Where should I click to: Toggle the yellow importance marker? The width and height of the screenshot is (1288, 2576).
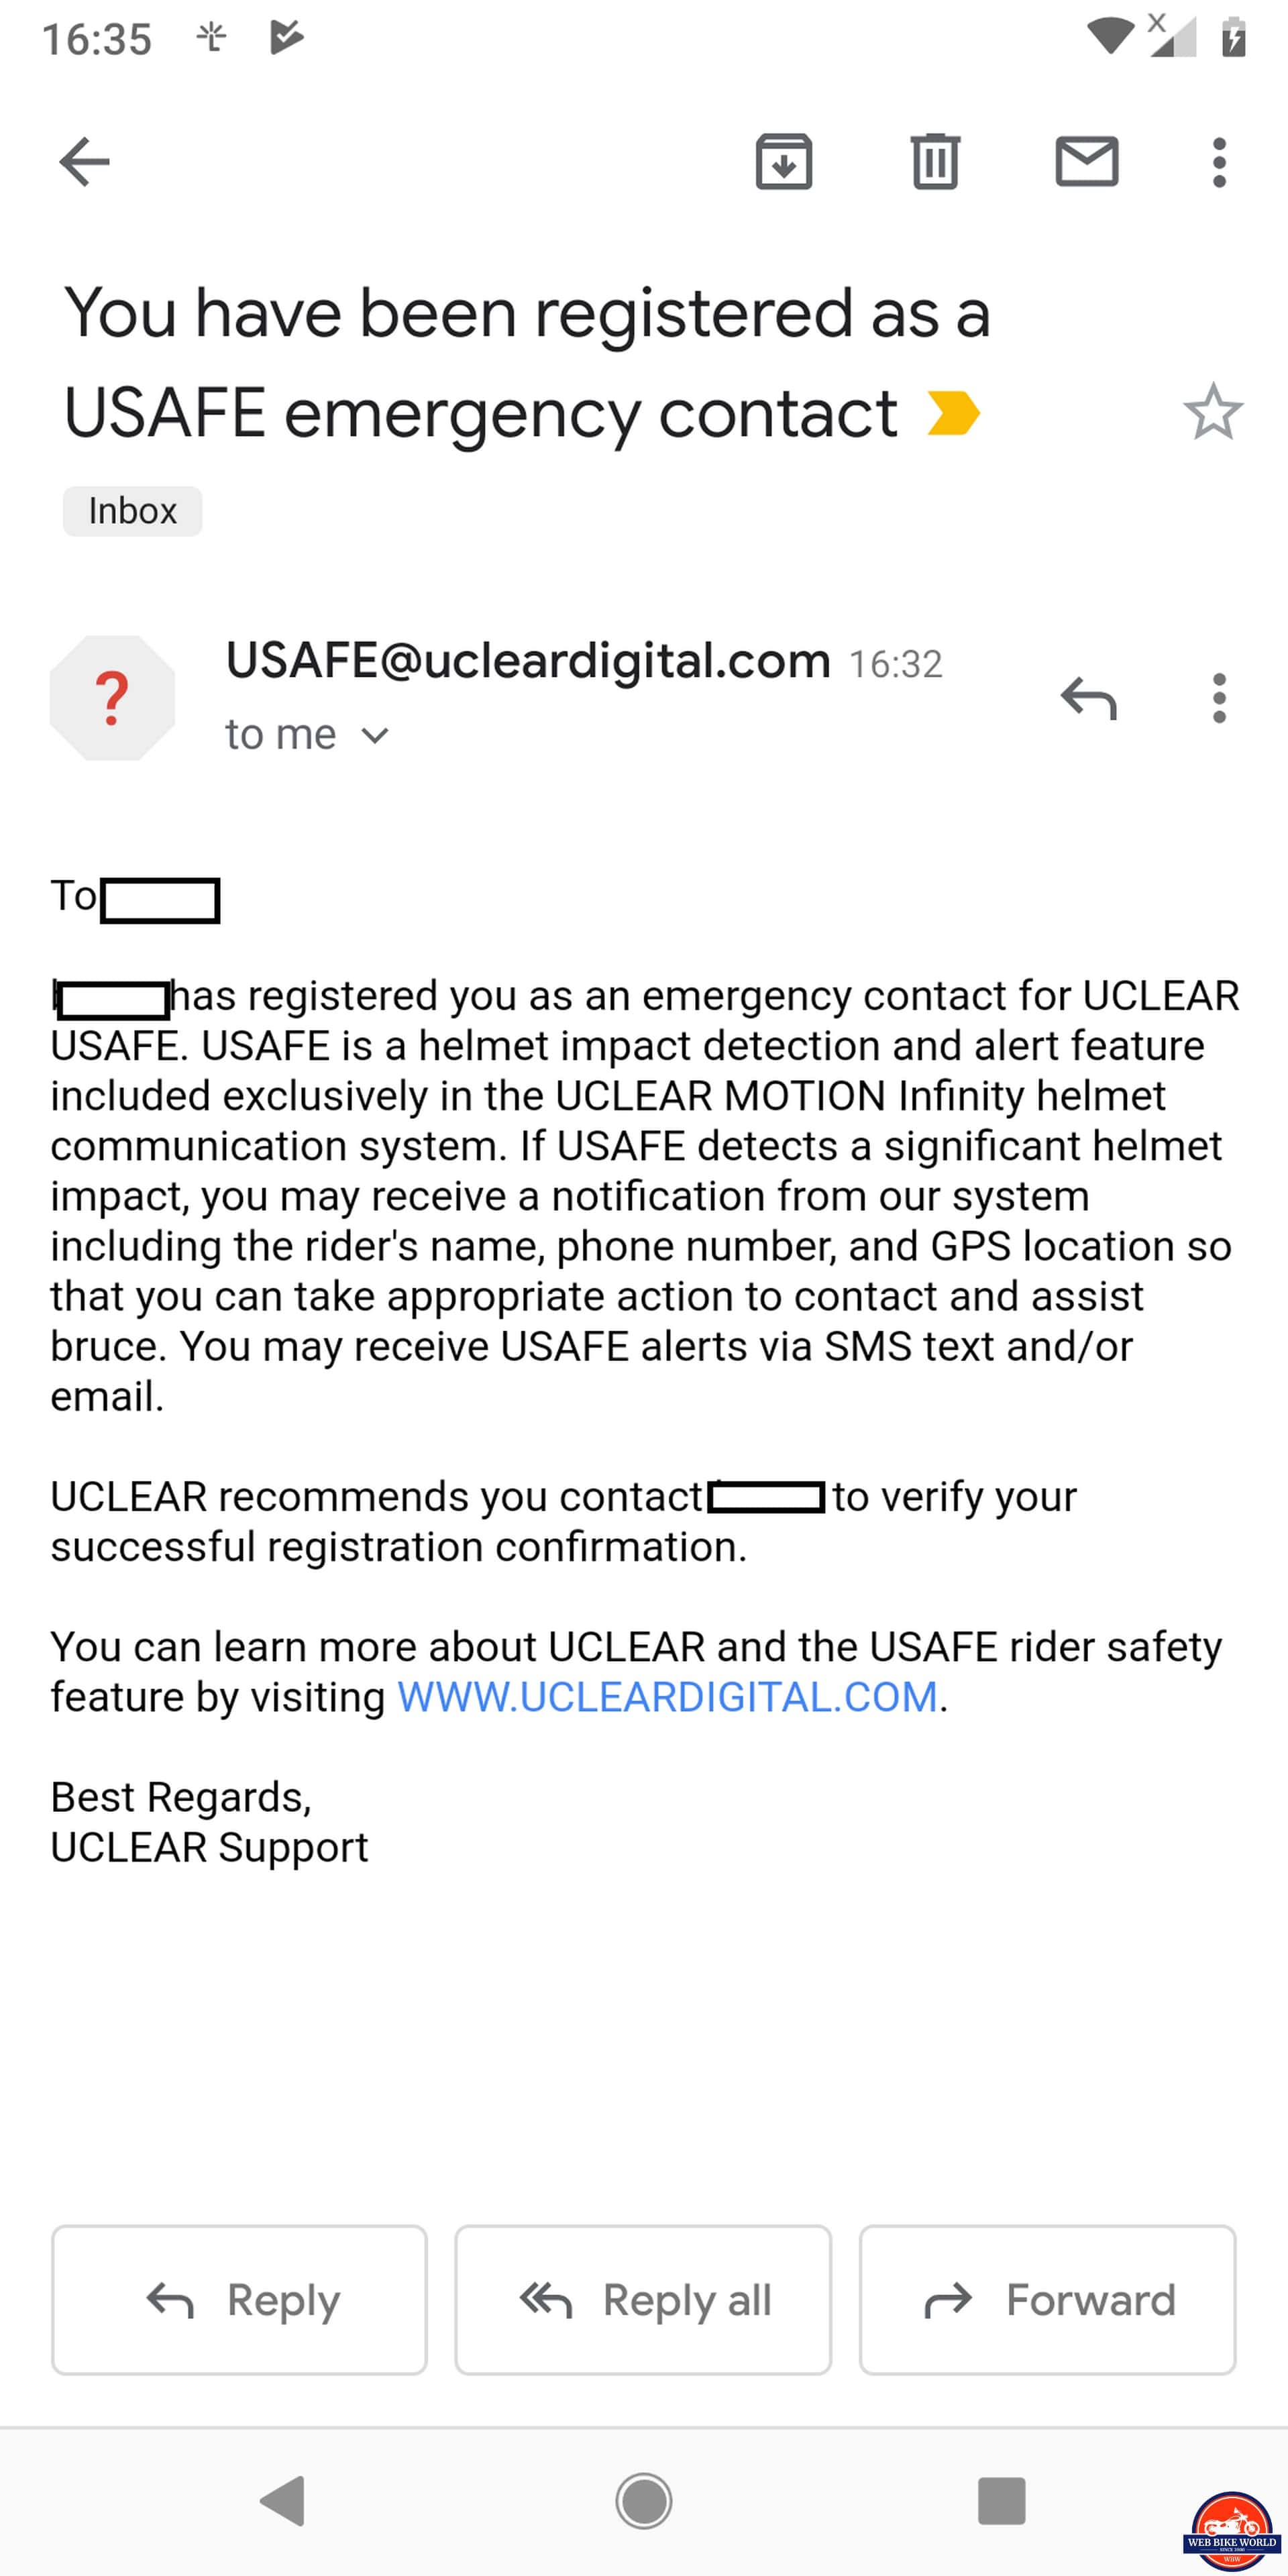[x=953, y=413]
